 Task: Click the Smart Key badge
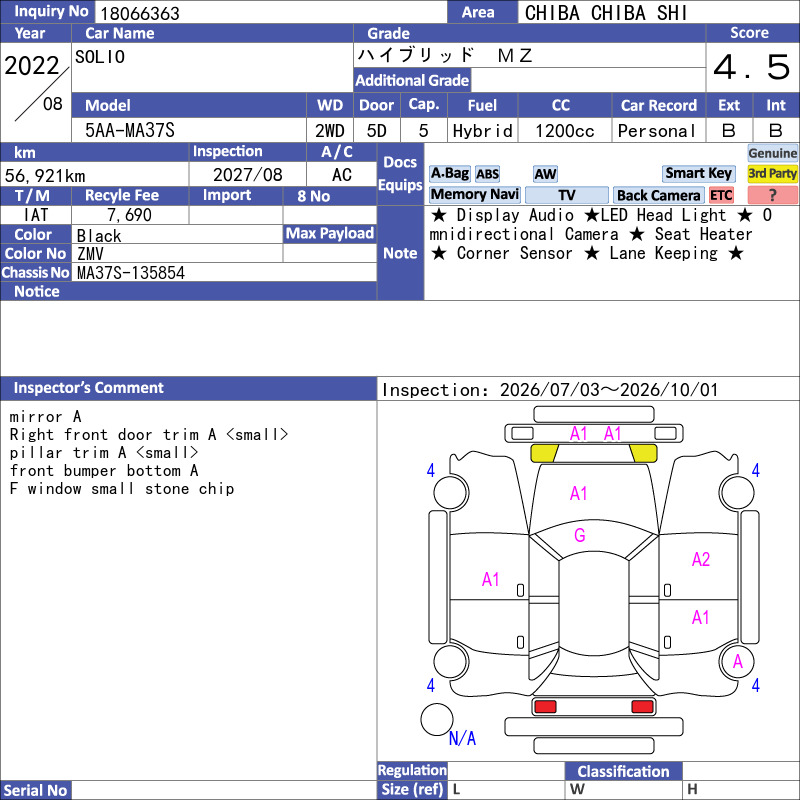698,173
